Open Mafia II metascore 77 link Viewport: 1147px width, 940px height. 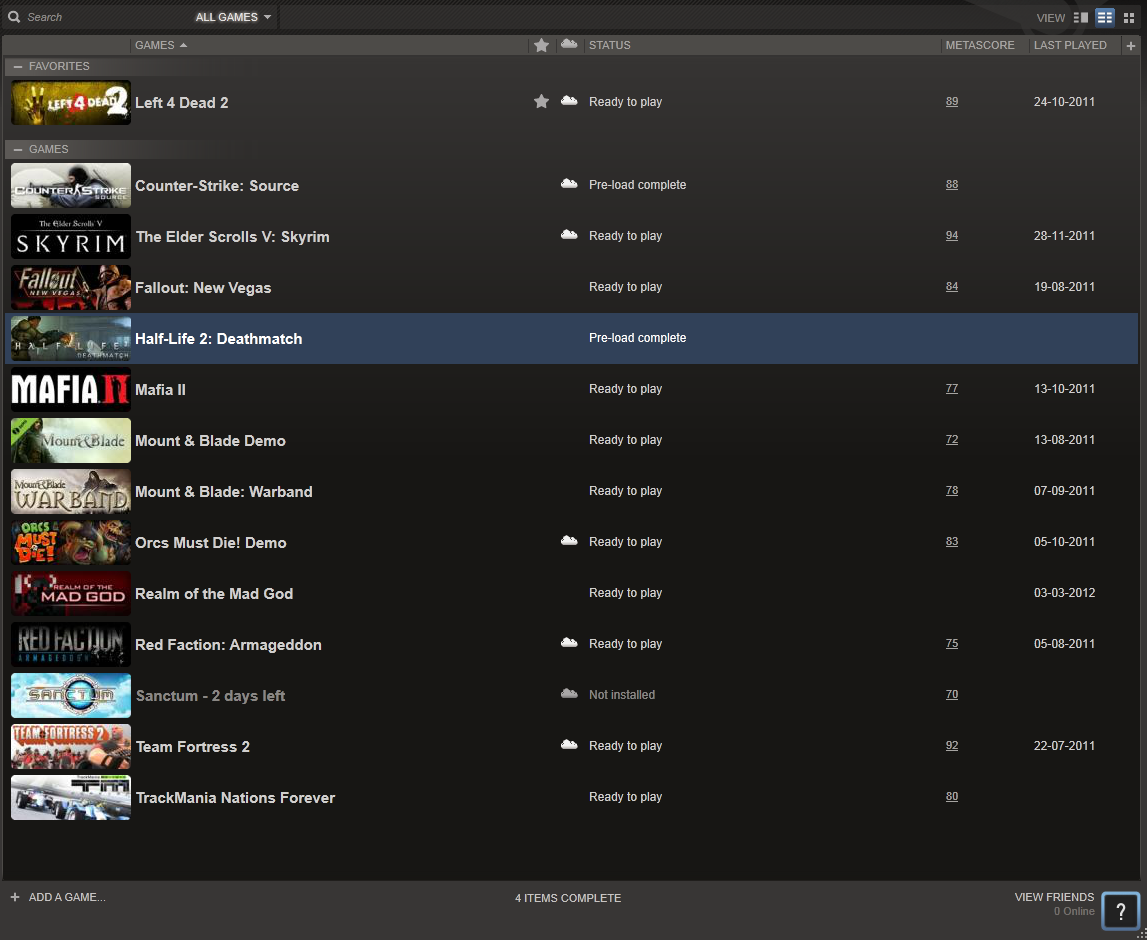pos(952,388)
